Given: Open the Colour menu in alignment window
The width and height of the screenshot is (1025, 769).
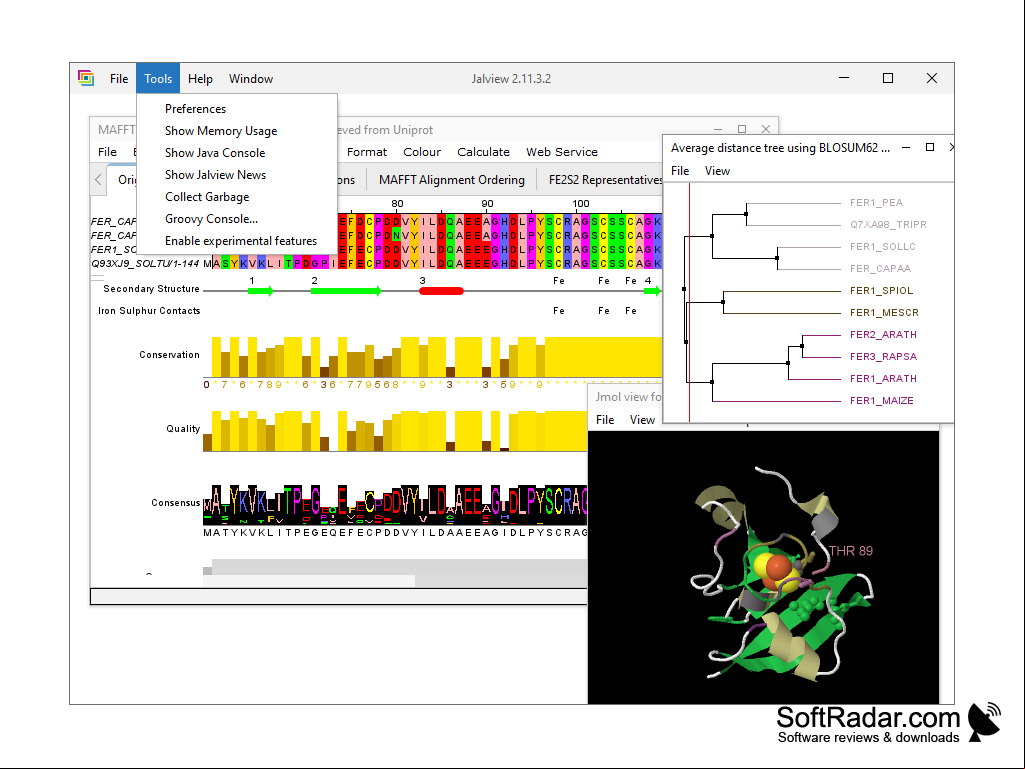Looking at the screenshot, I should 422,152.
